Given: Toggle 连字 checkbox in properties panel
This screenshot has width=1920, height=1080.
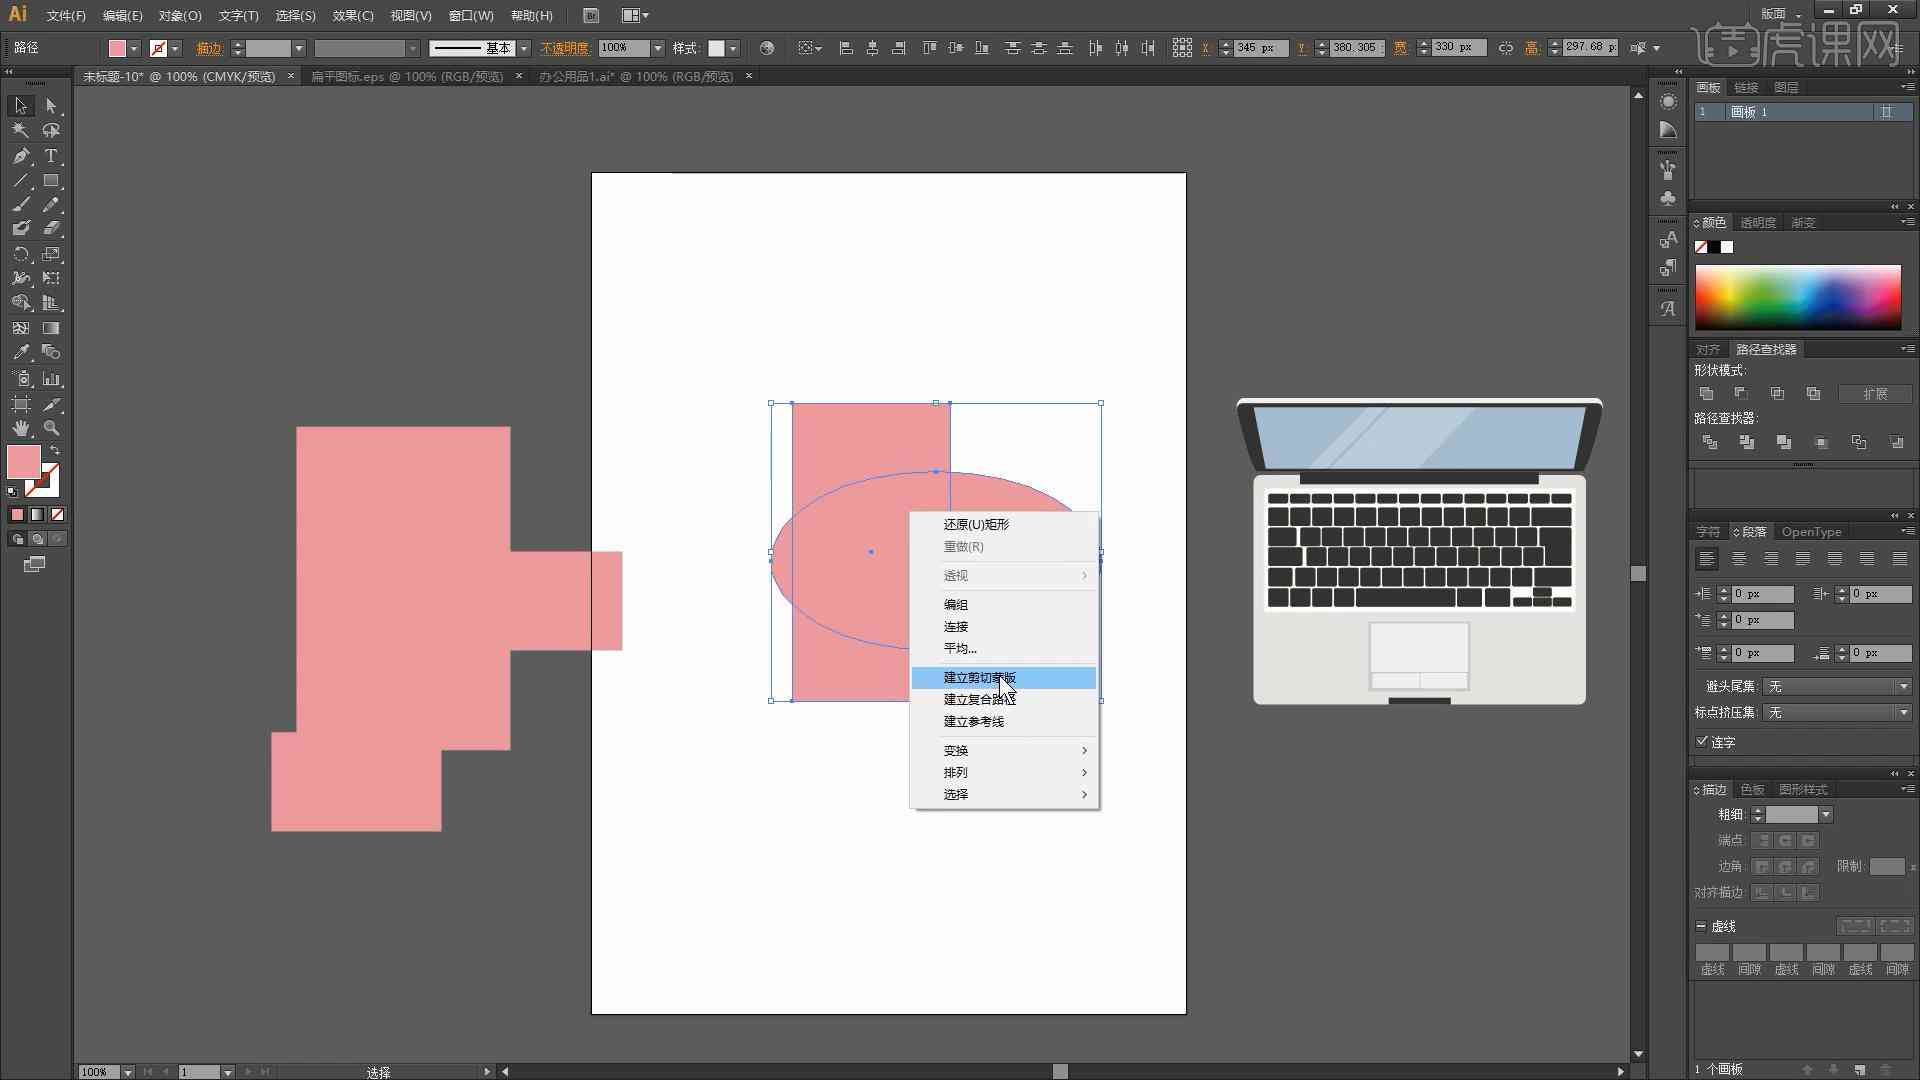Looking at the screenshot, I should click(1700, 740).
